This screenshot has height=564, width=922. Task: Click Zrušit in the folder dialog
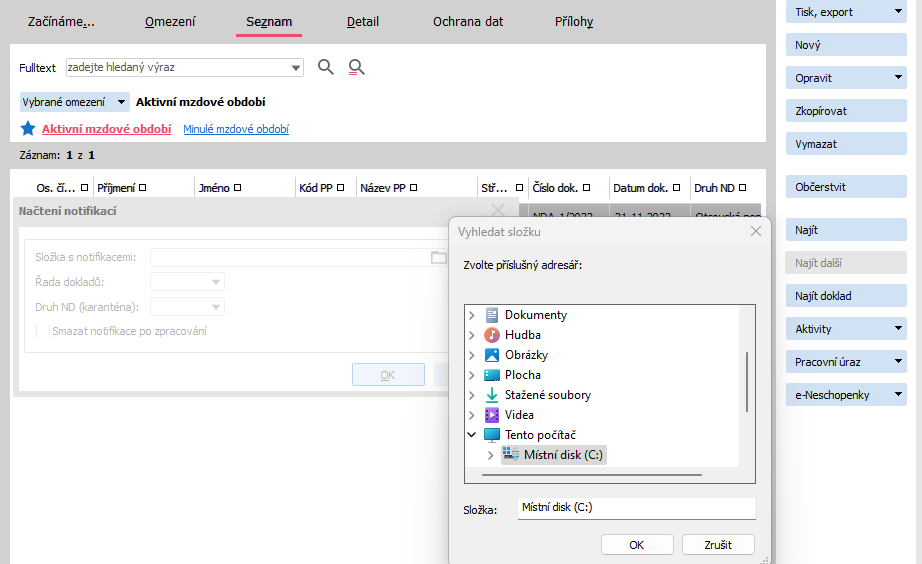[x=717, y=545]
